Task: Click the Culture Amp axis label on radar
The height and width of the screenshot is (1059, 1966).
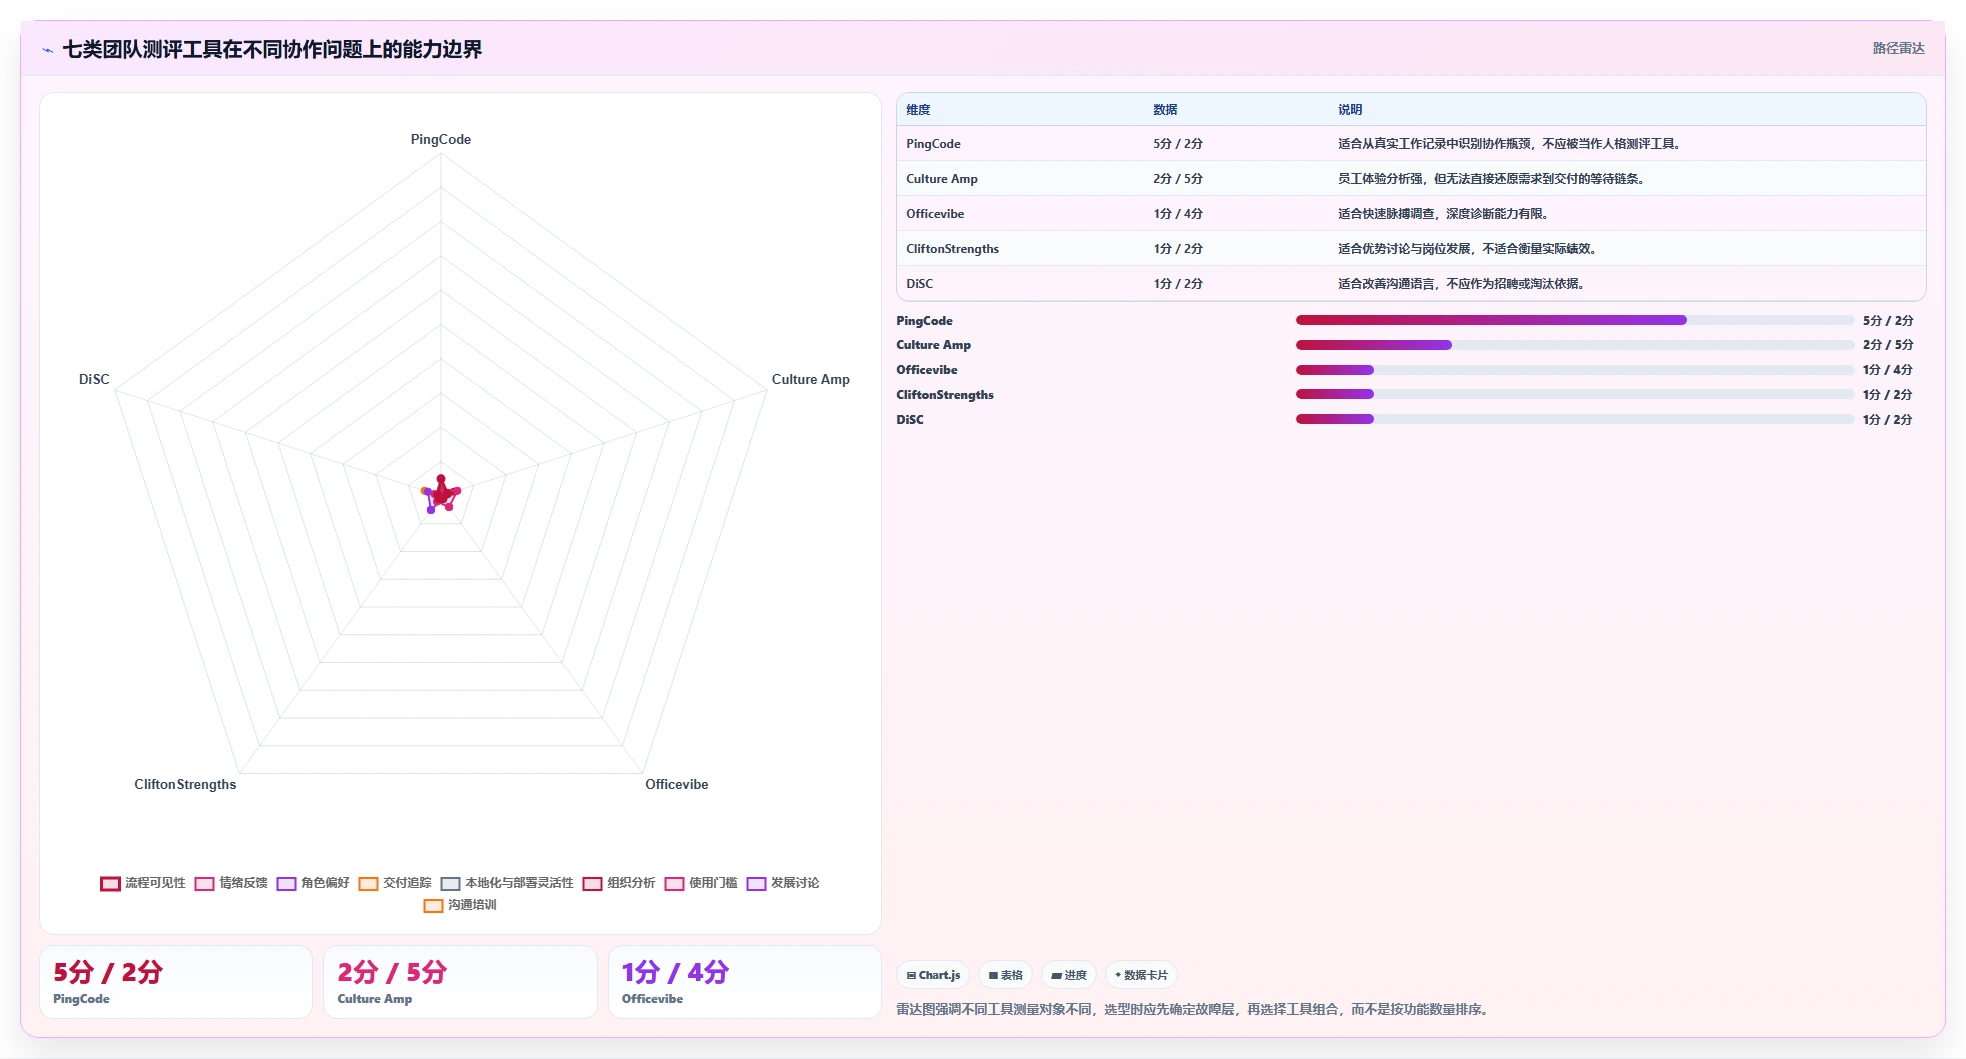Action: click(x=811, y=379)
